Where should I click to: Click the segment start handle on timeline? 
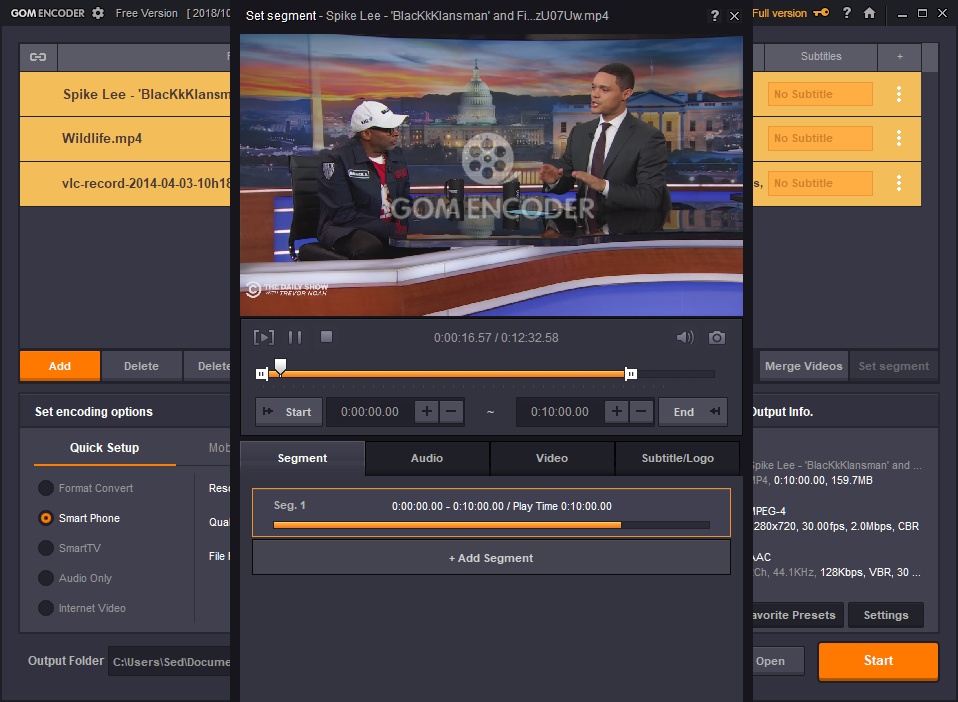coord(261,374)
